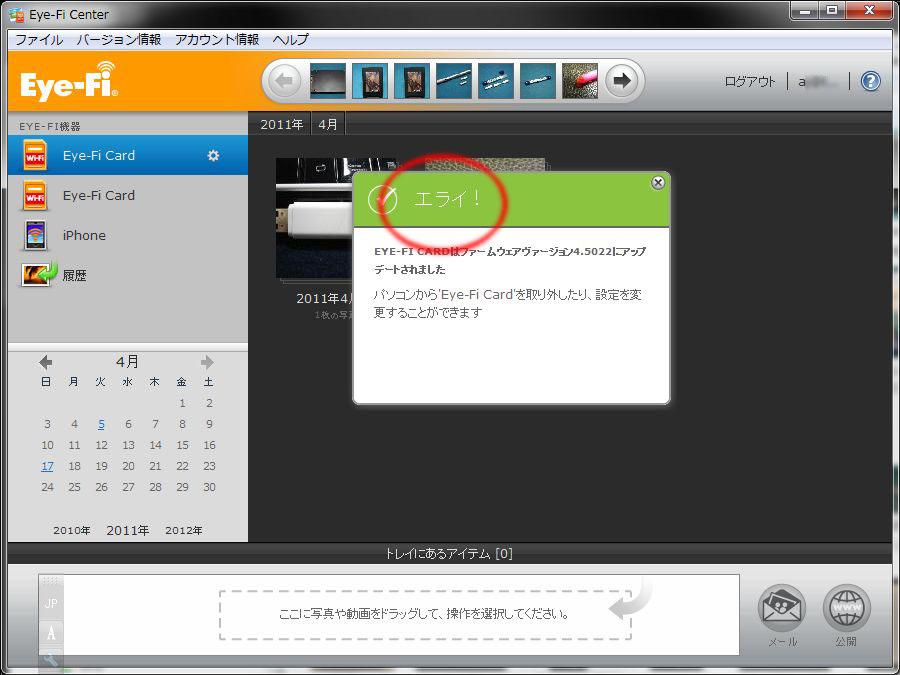The image size is (900, 675).
Task: Click the 2011年 breadcrumb tab
Action: click(x=281, y=124)
